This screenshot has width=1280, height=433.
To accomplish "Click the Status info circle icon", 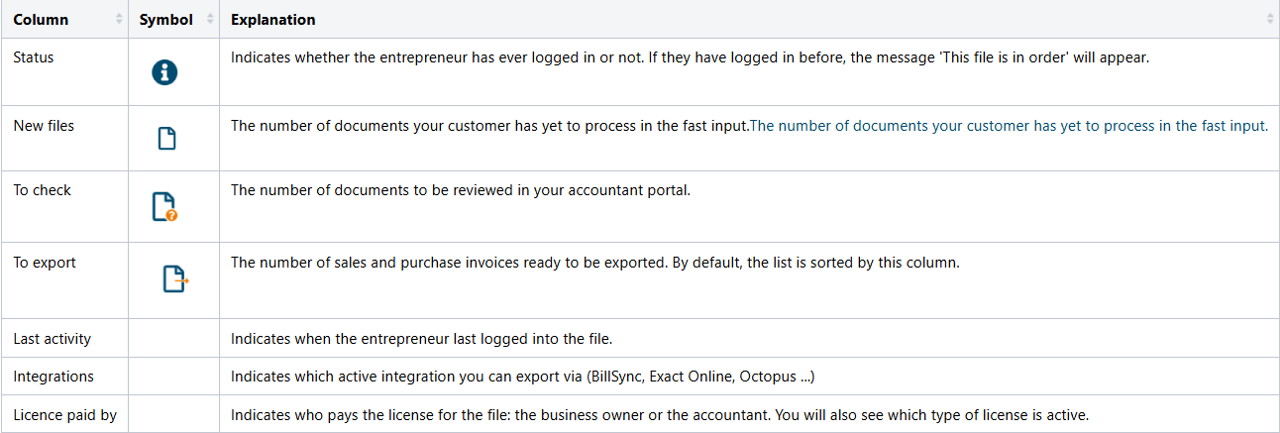I will click(164, 72).
